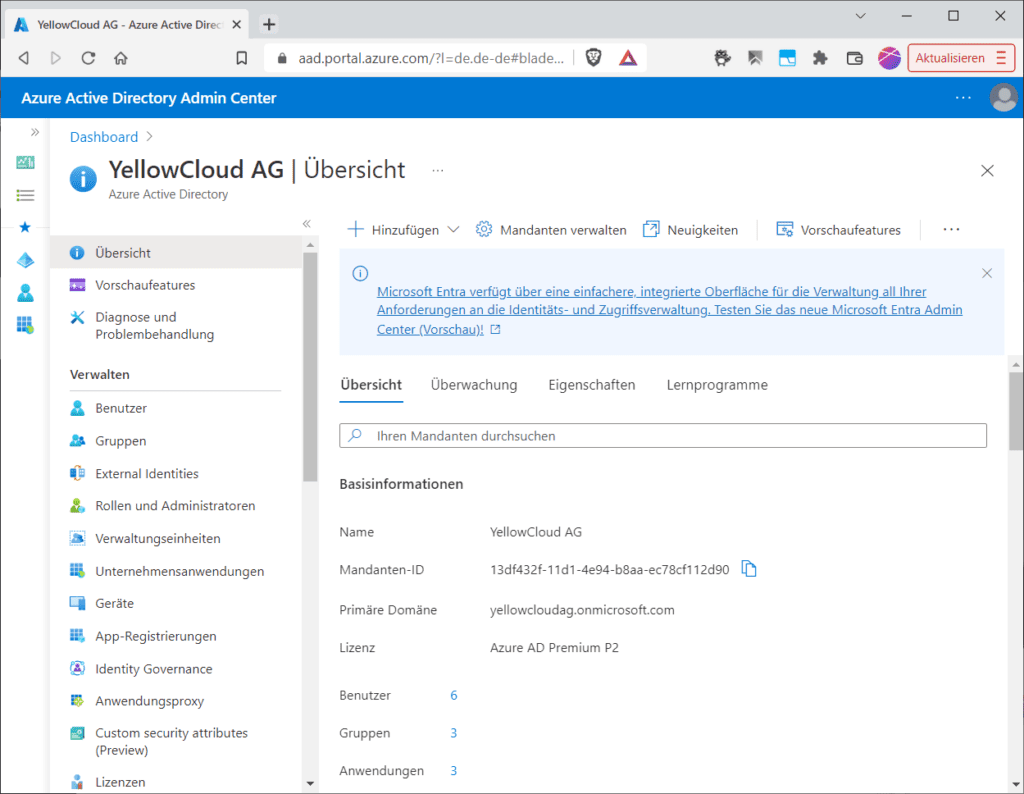Open the Azure Active Directory diamond icon
This screenshot has height=794, width=1024.
(x=25, y=260)
